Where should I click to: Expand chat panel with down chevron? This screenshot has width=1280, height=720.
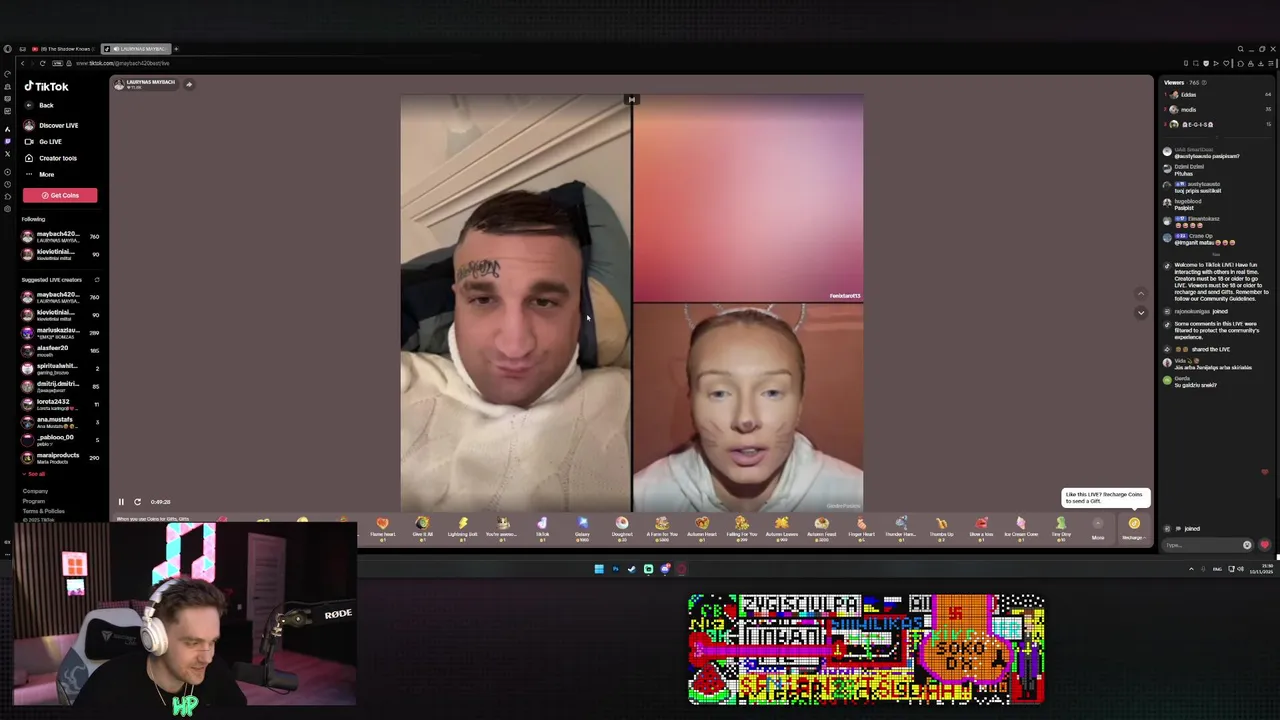coord(1141,312)
